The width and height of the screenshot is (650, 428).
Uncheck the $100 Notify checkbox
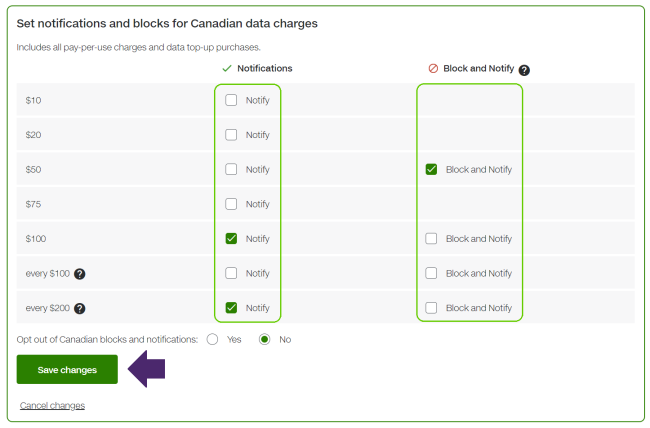tap(231, 239)
